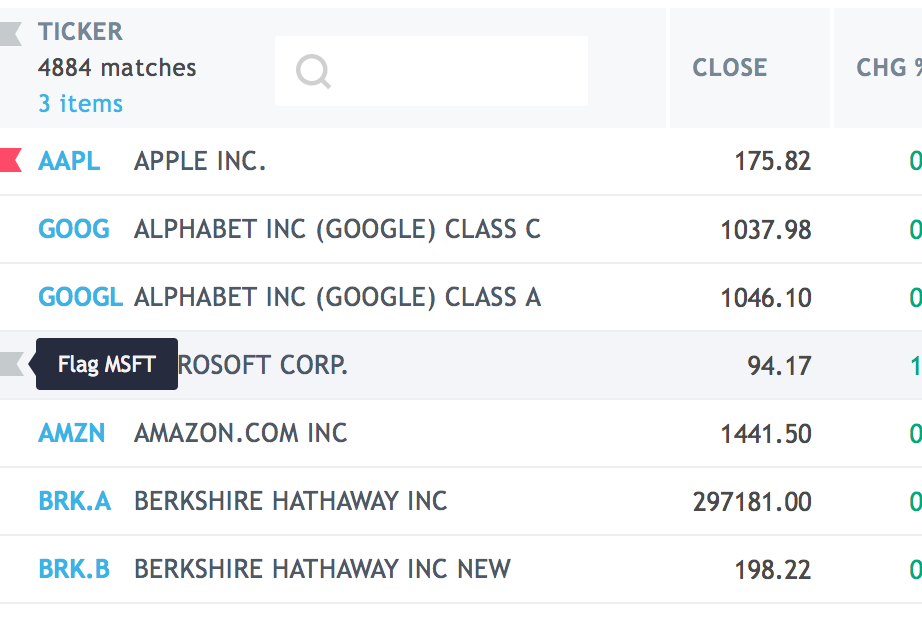Open the BRK.B ticker link

point(74,569)
